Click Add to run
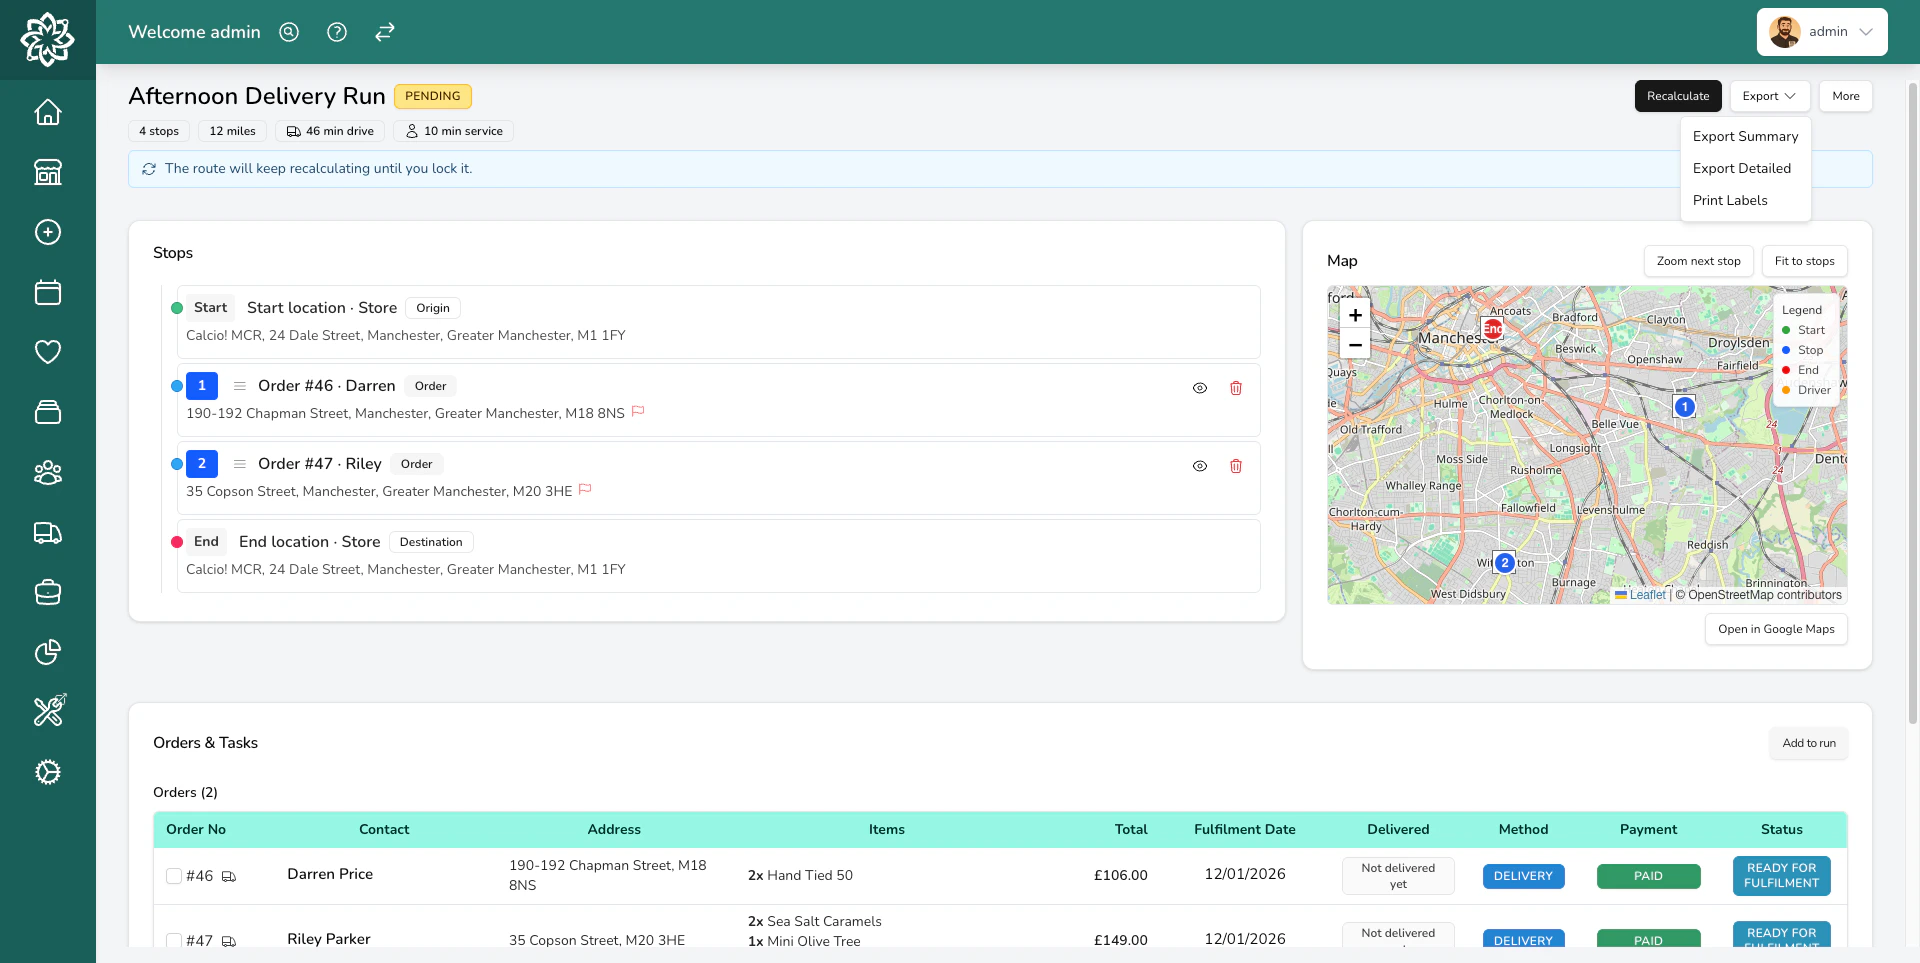1920x963 pixels. point(1809,743)
